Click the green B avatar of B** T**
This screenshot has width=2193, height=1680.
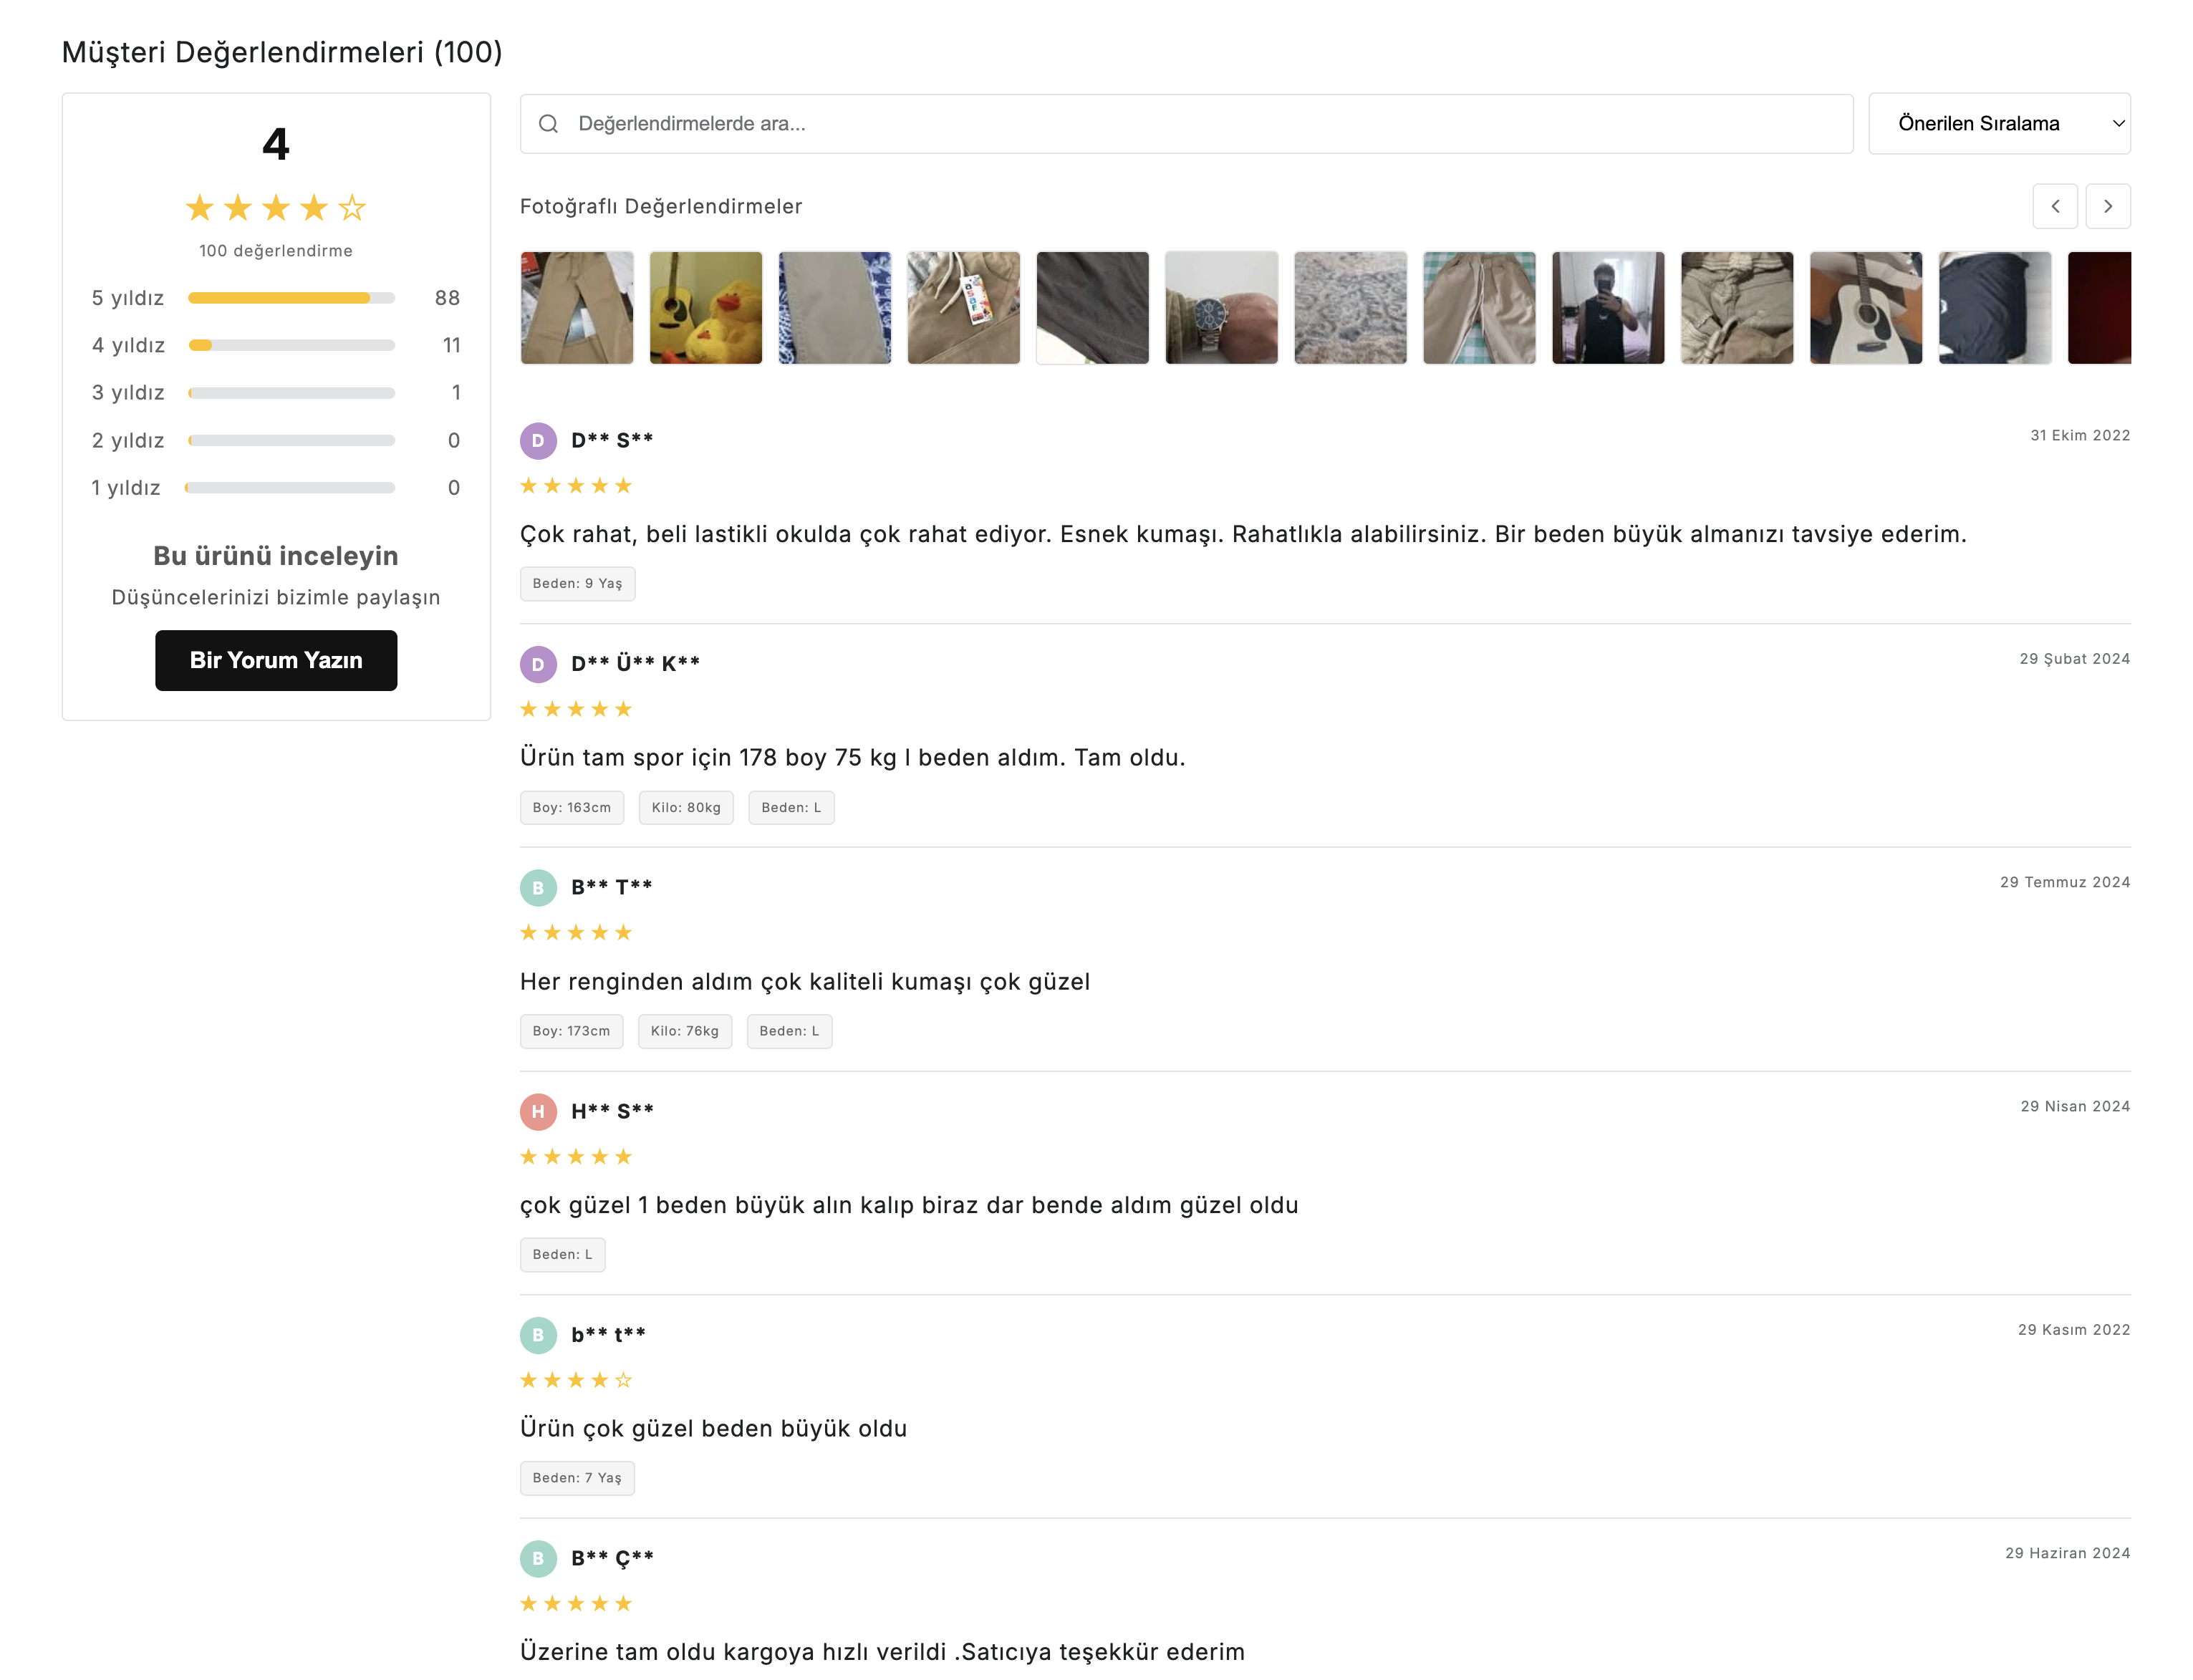click(538, 887)
